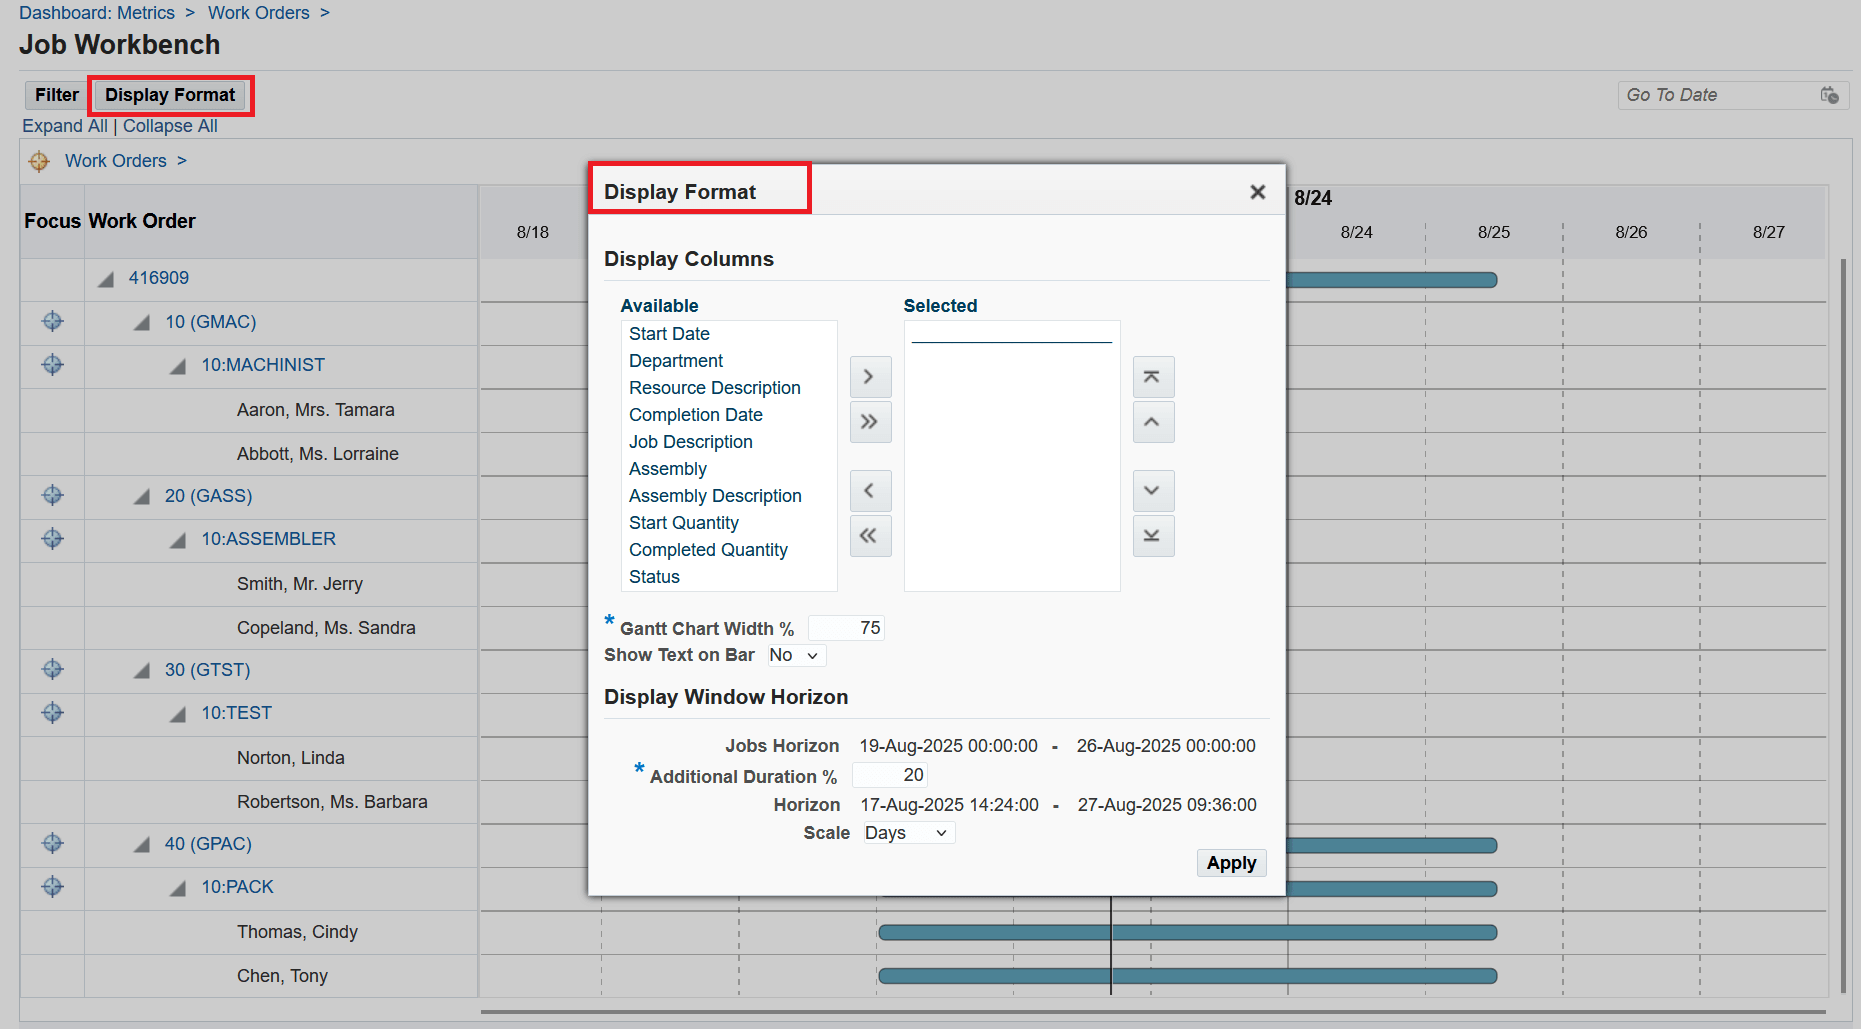1861x1029 pixels.
Task: Collapse work order 416909 tree node
Action: (x=105, y=279)
